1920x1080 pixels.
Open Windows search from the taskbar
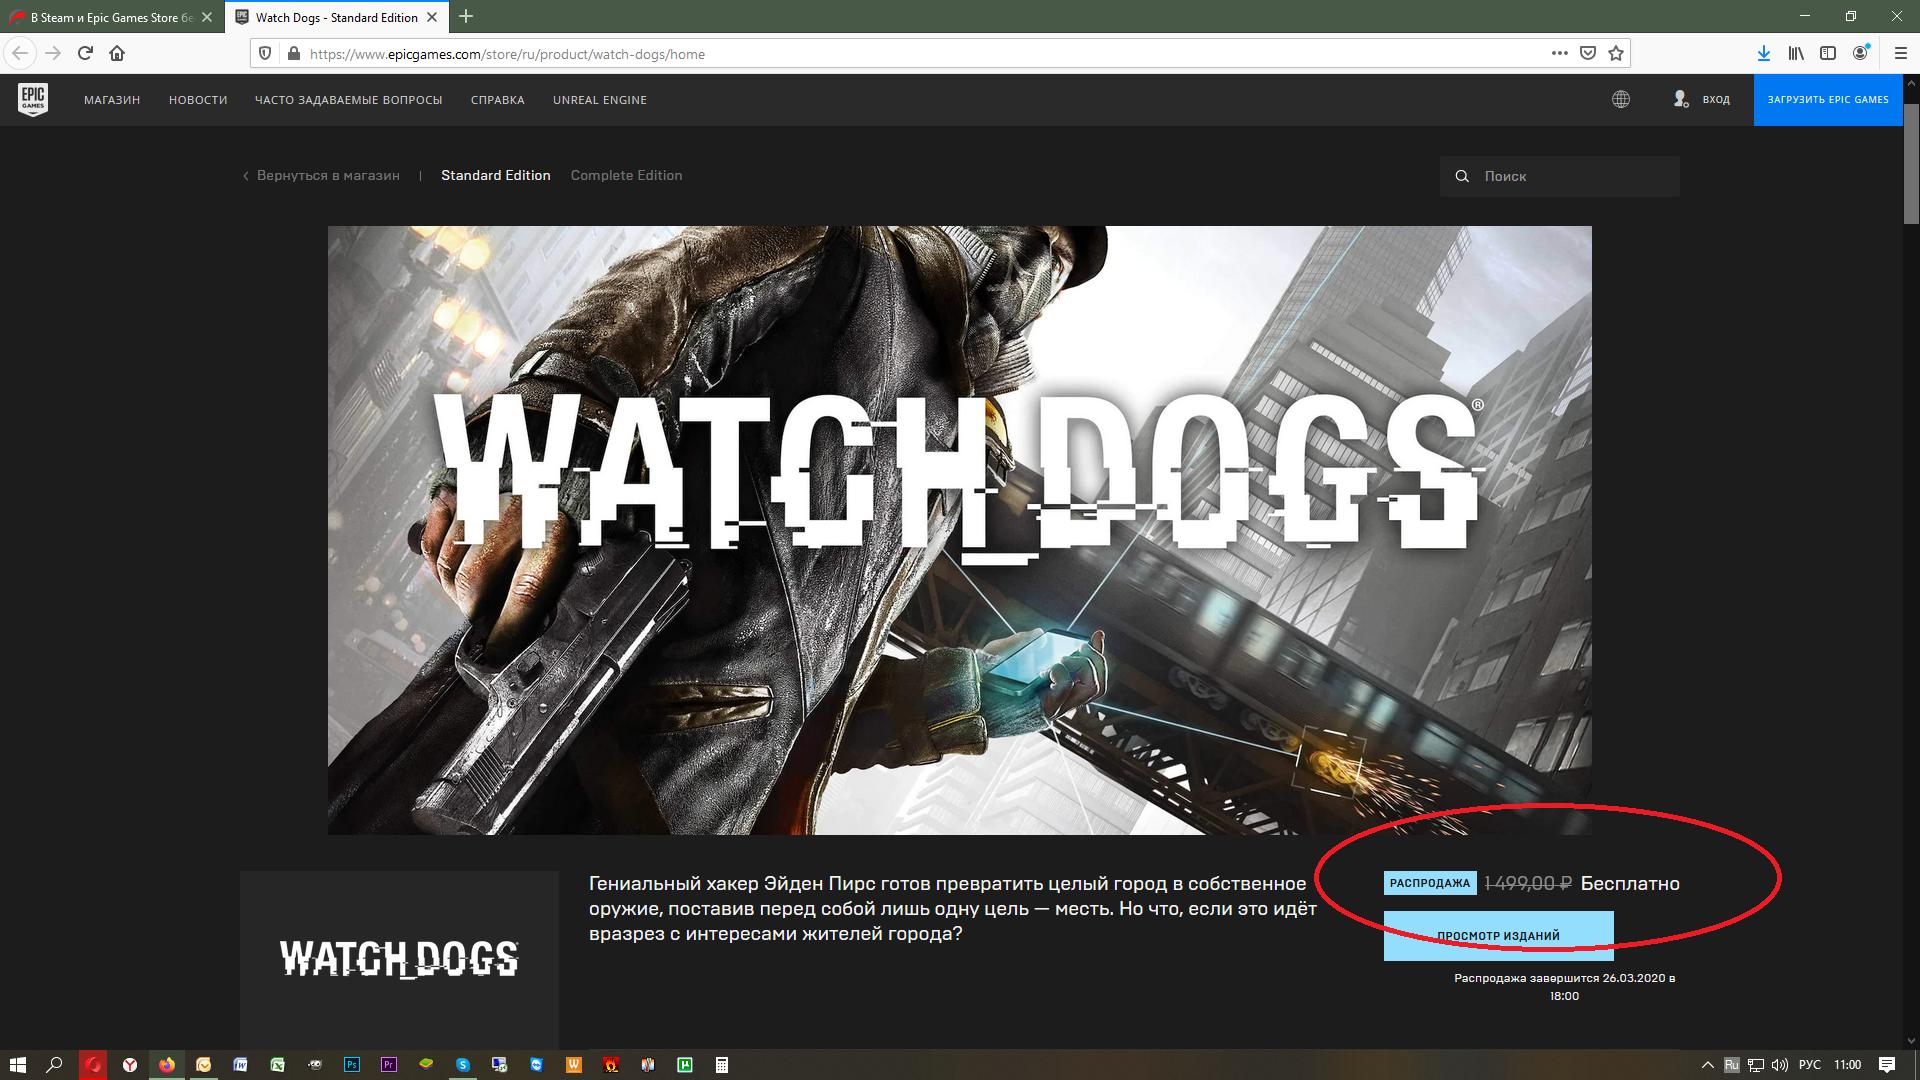tap(55, 1065)
